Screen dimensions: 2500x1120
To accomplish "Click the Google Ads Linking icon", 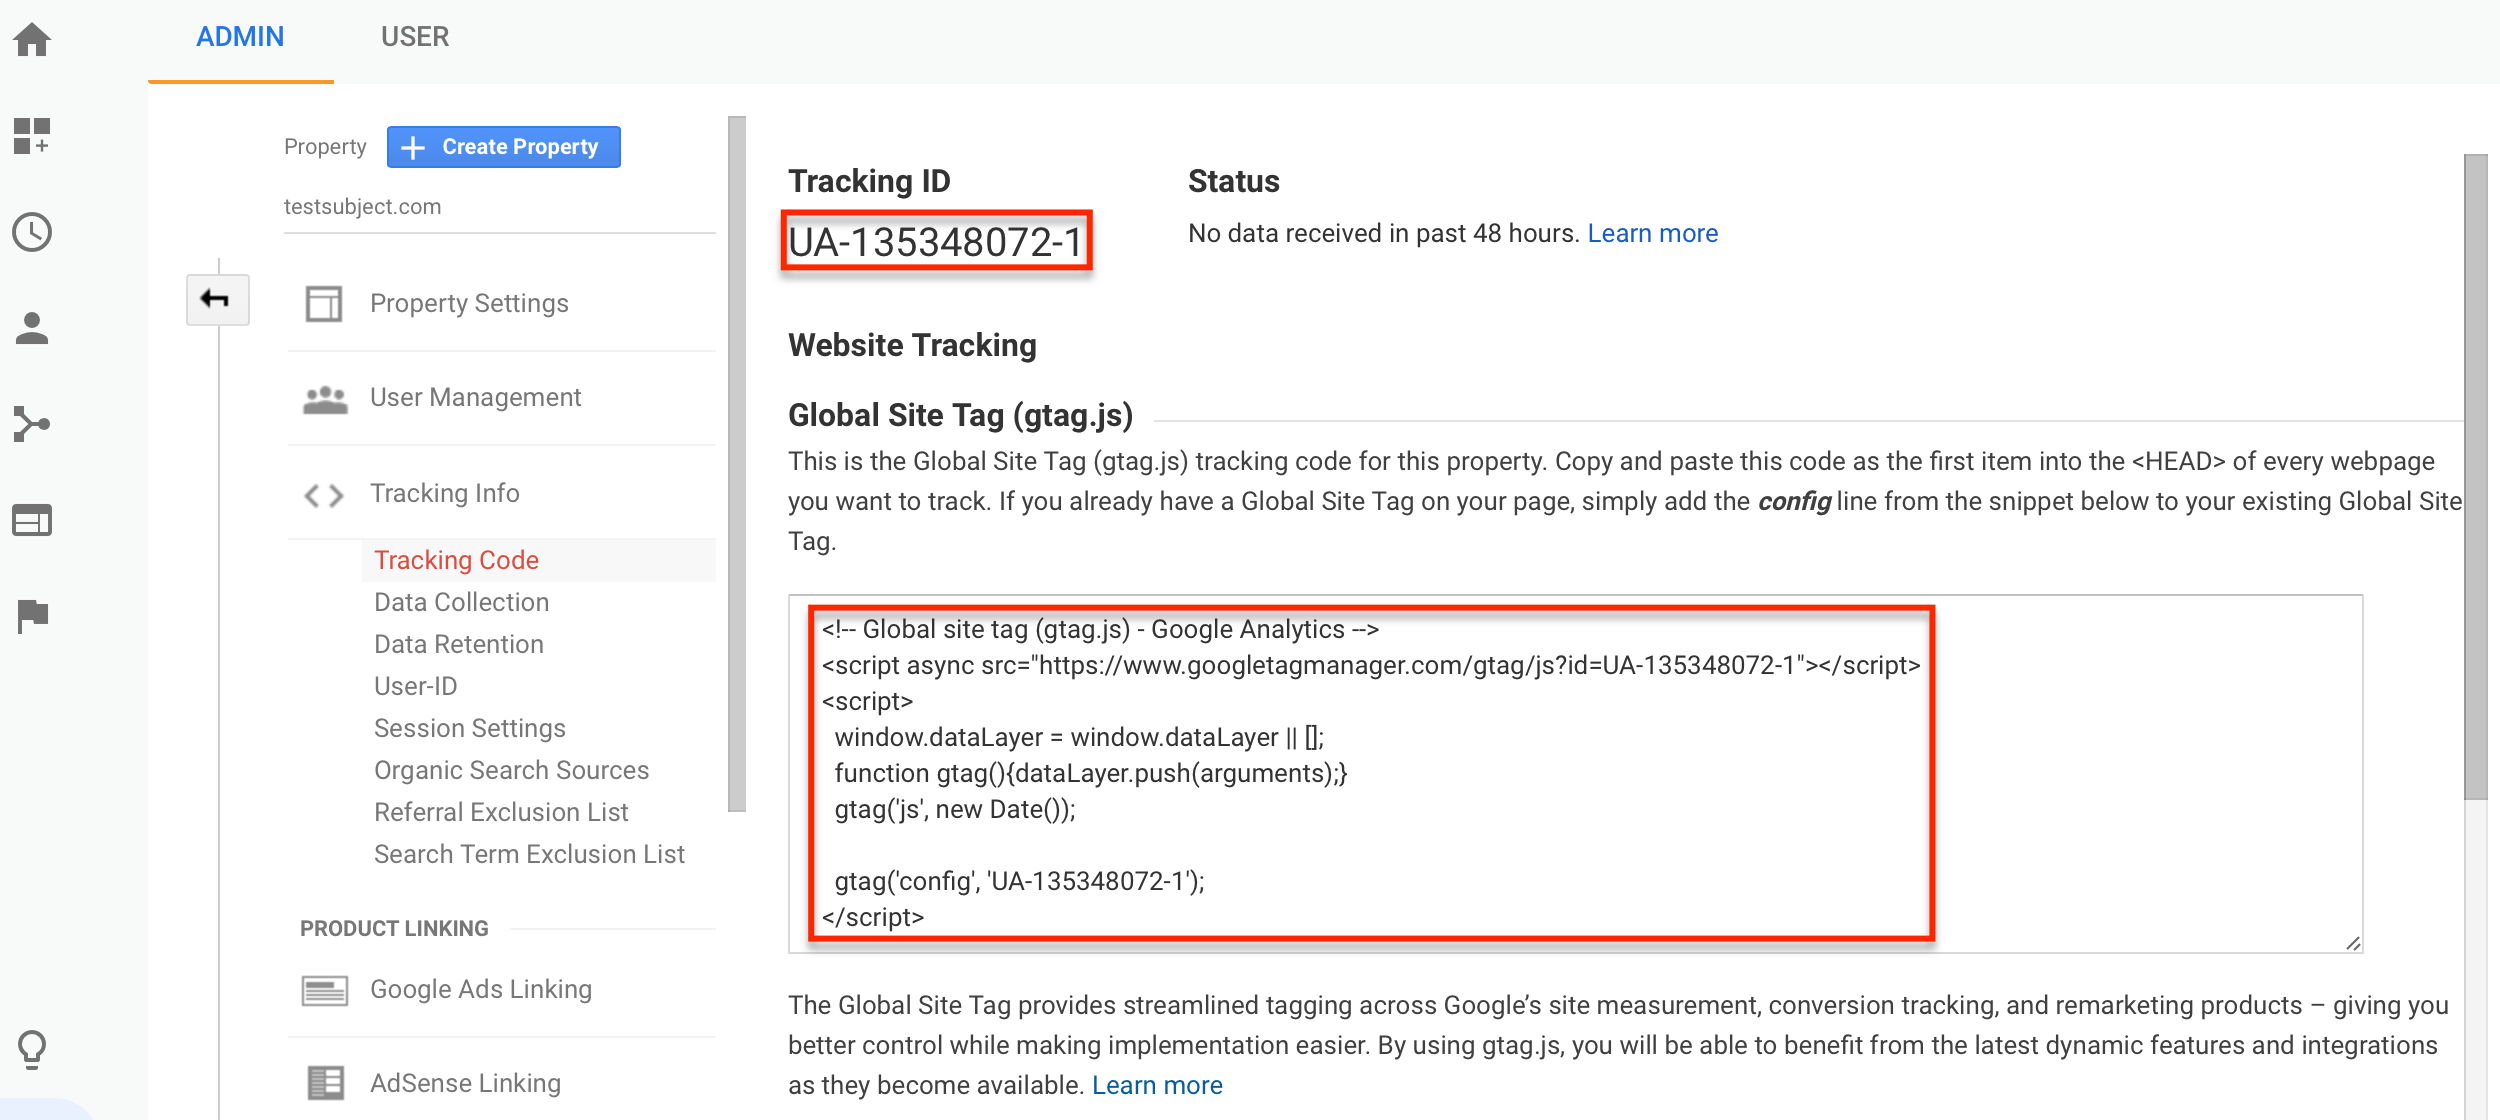I will point(325,990).
